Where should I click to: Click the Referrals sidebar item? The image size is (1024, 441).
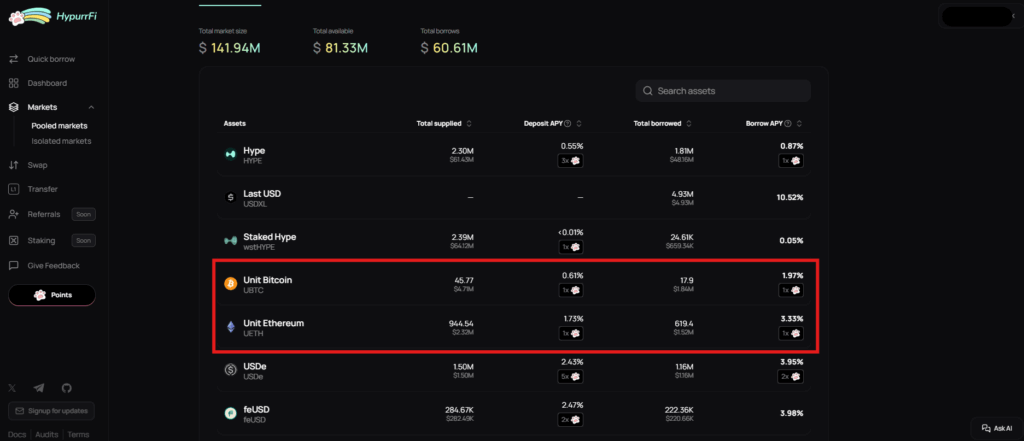coord(52,214)
